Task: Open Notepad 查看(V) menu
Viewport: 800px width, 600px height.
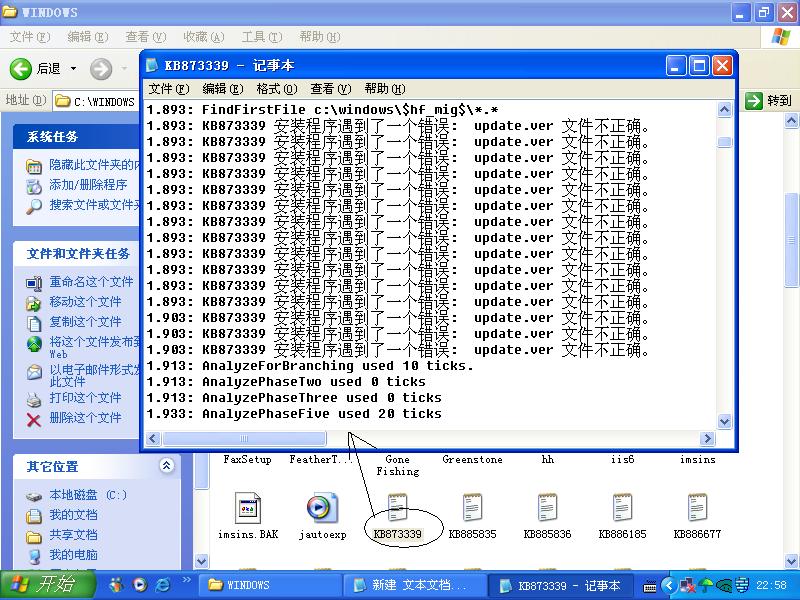Action: [x=331, y=89]
